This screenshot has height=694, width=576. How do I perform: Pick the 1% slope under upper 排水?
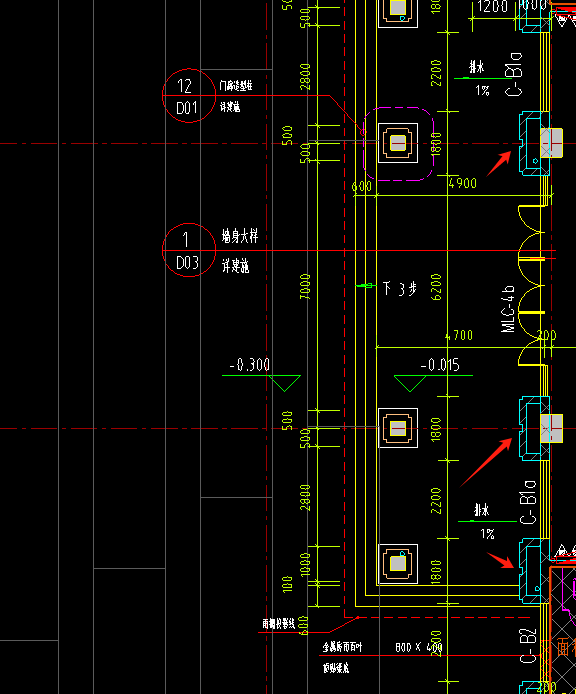tap(482, 91)
